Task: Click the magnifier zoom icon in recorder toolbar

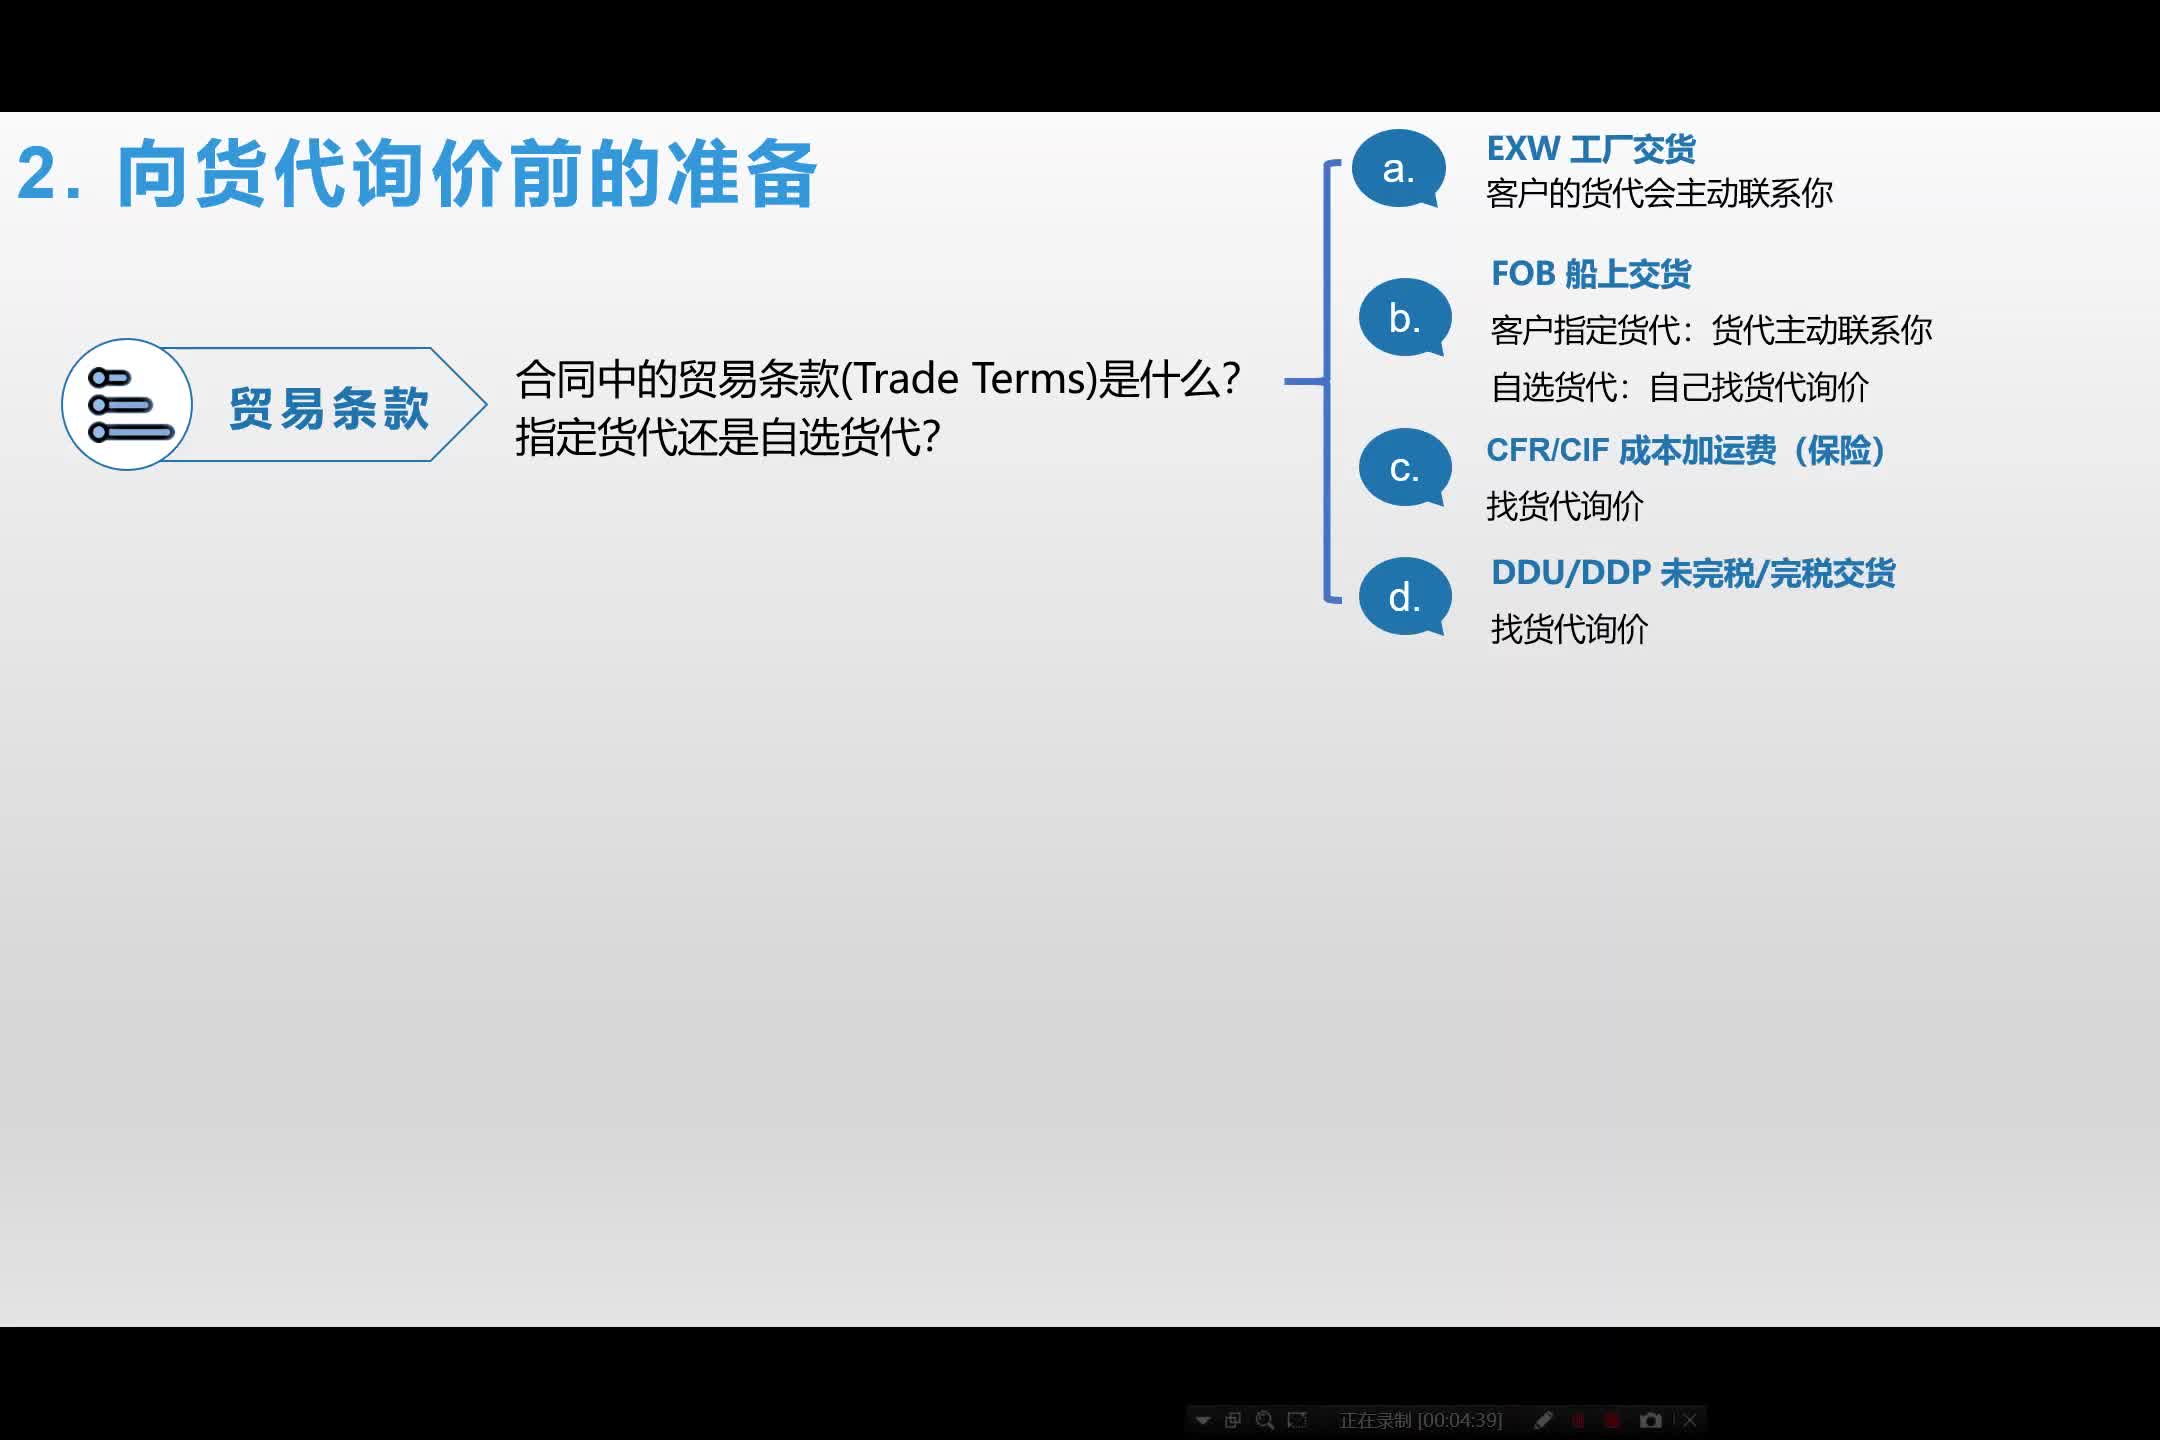Action: coord(1265,1420)
